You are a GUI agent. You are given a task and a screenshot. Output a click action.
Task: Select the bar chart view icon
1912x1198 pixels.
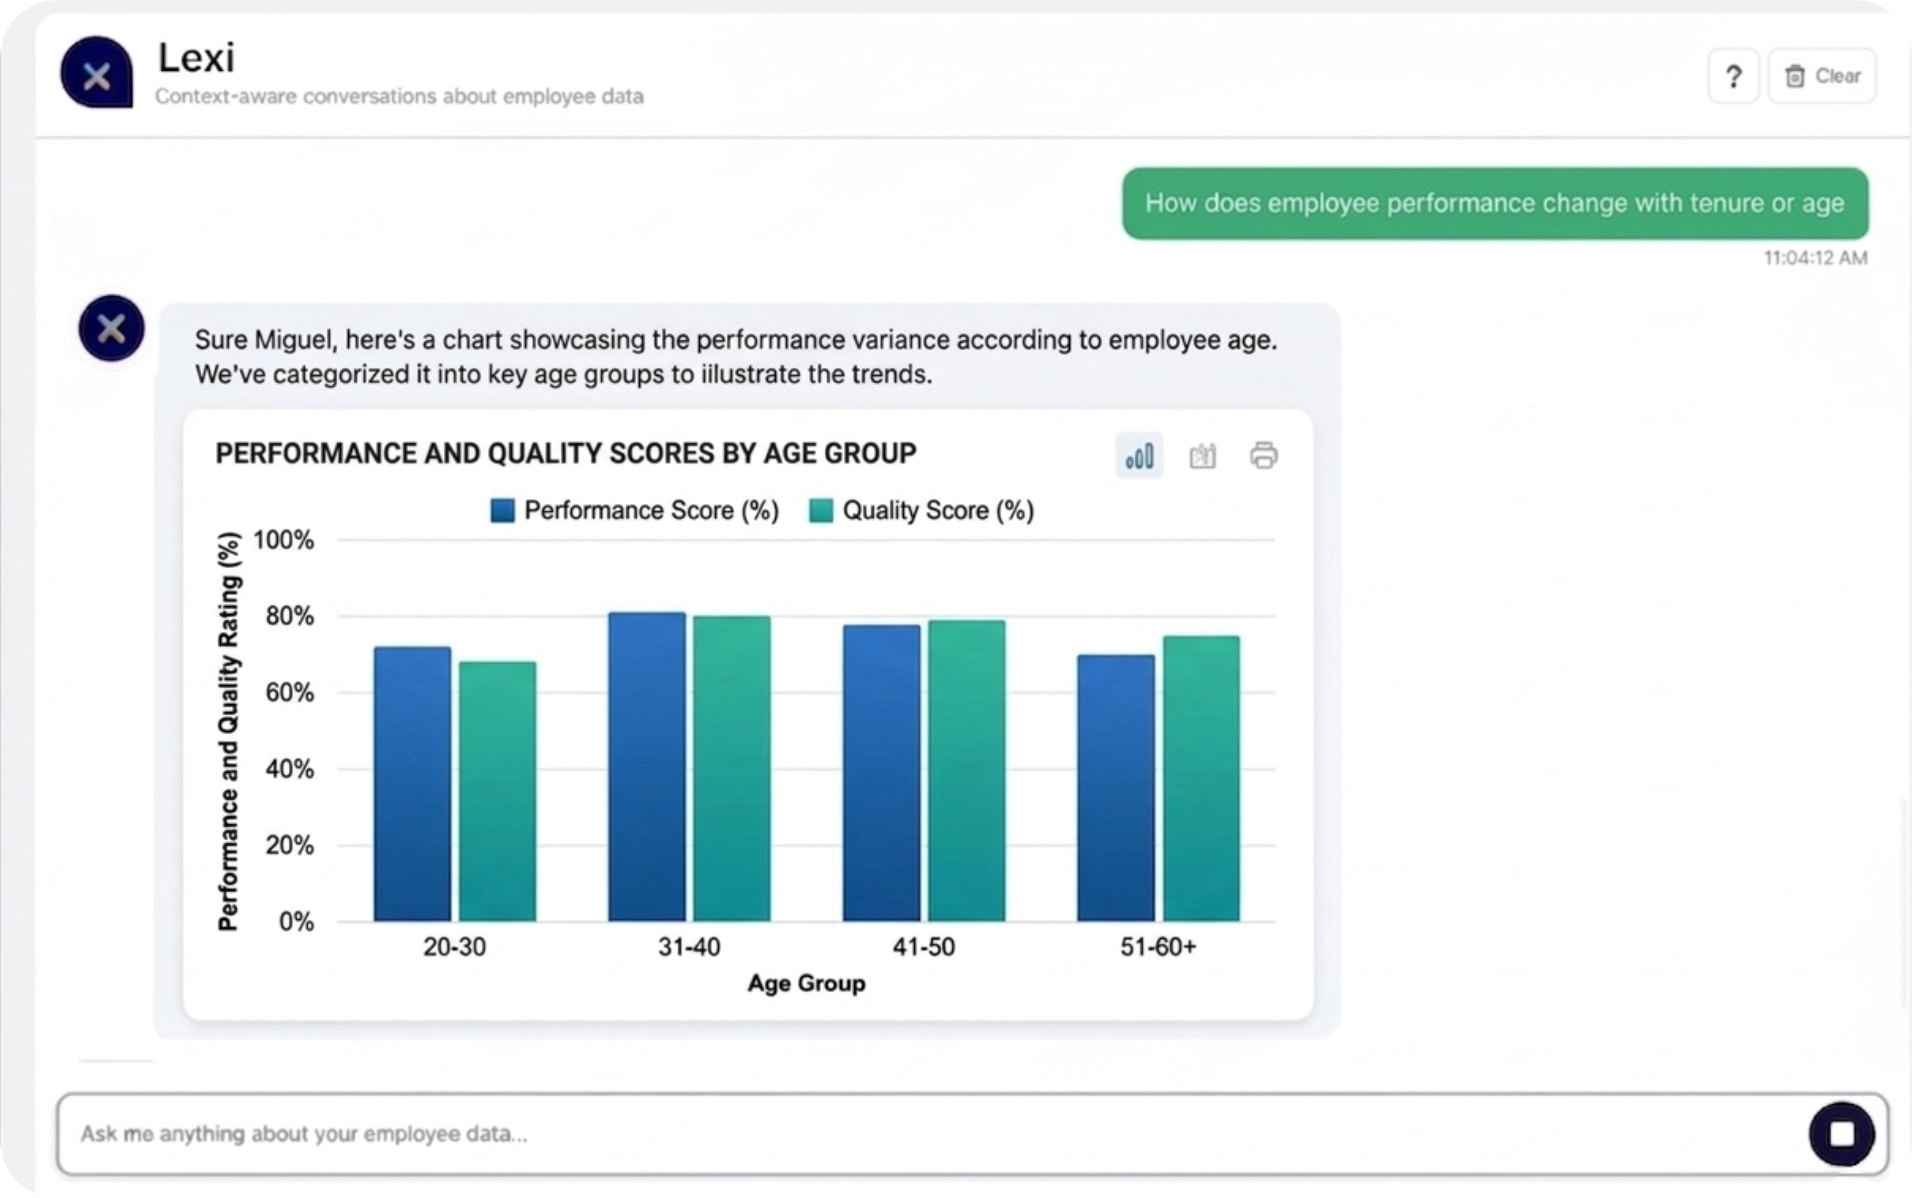(x=1139, y=457)
